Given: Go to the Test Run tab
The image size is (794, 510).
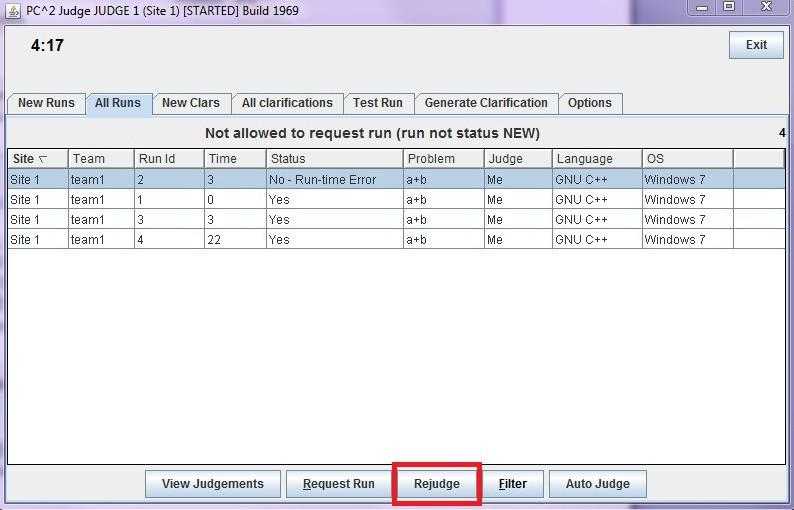Looking at the screenshot, I should tap(378, 103).
